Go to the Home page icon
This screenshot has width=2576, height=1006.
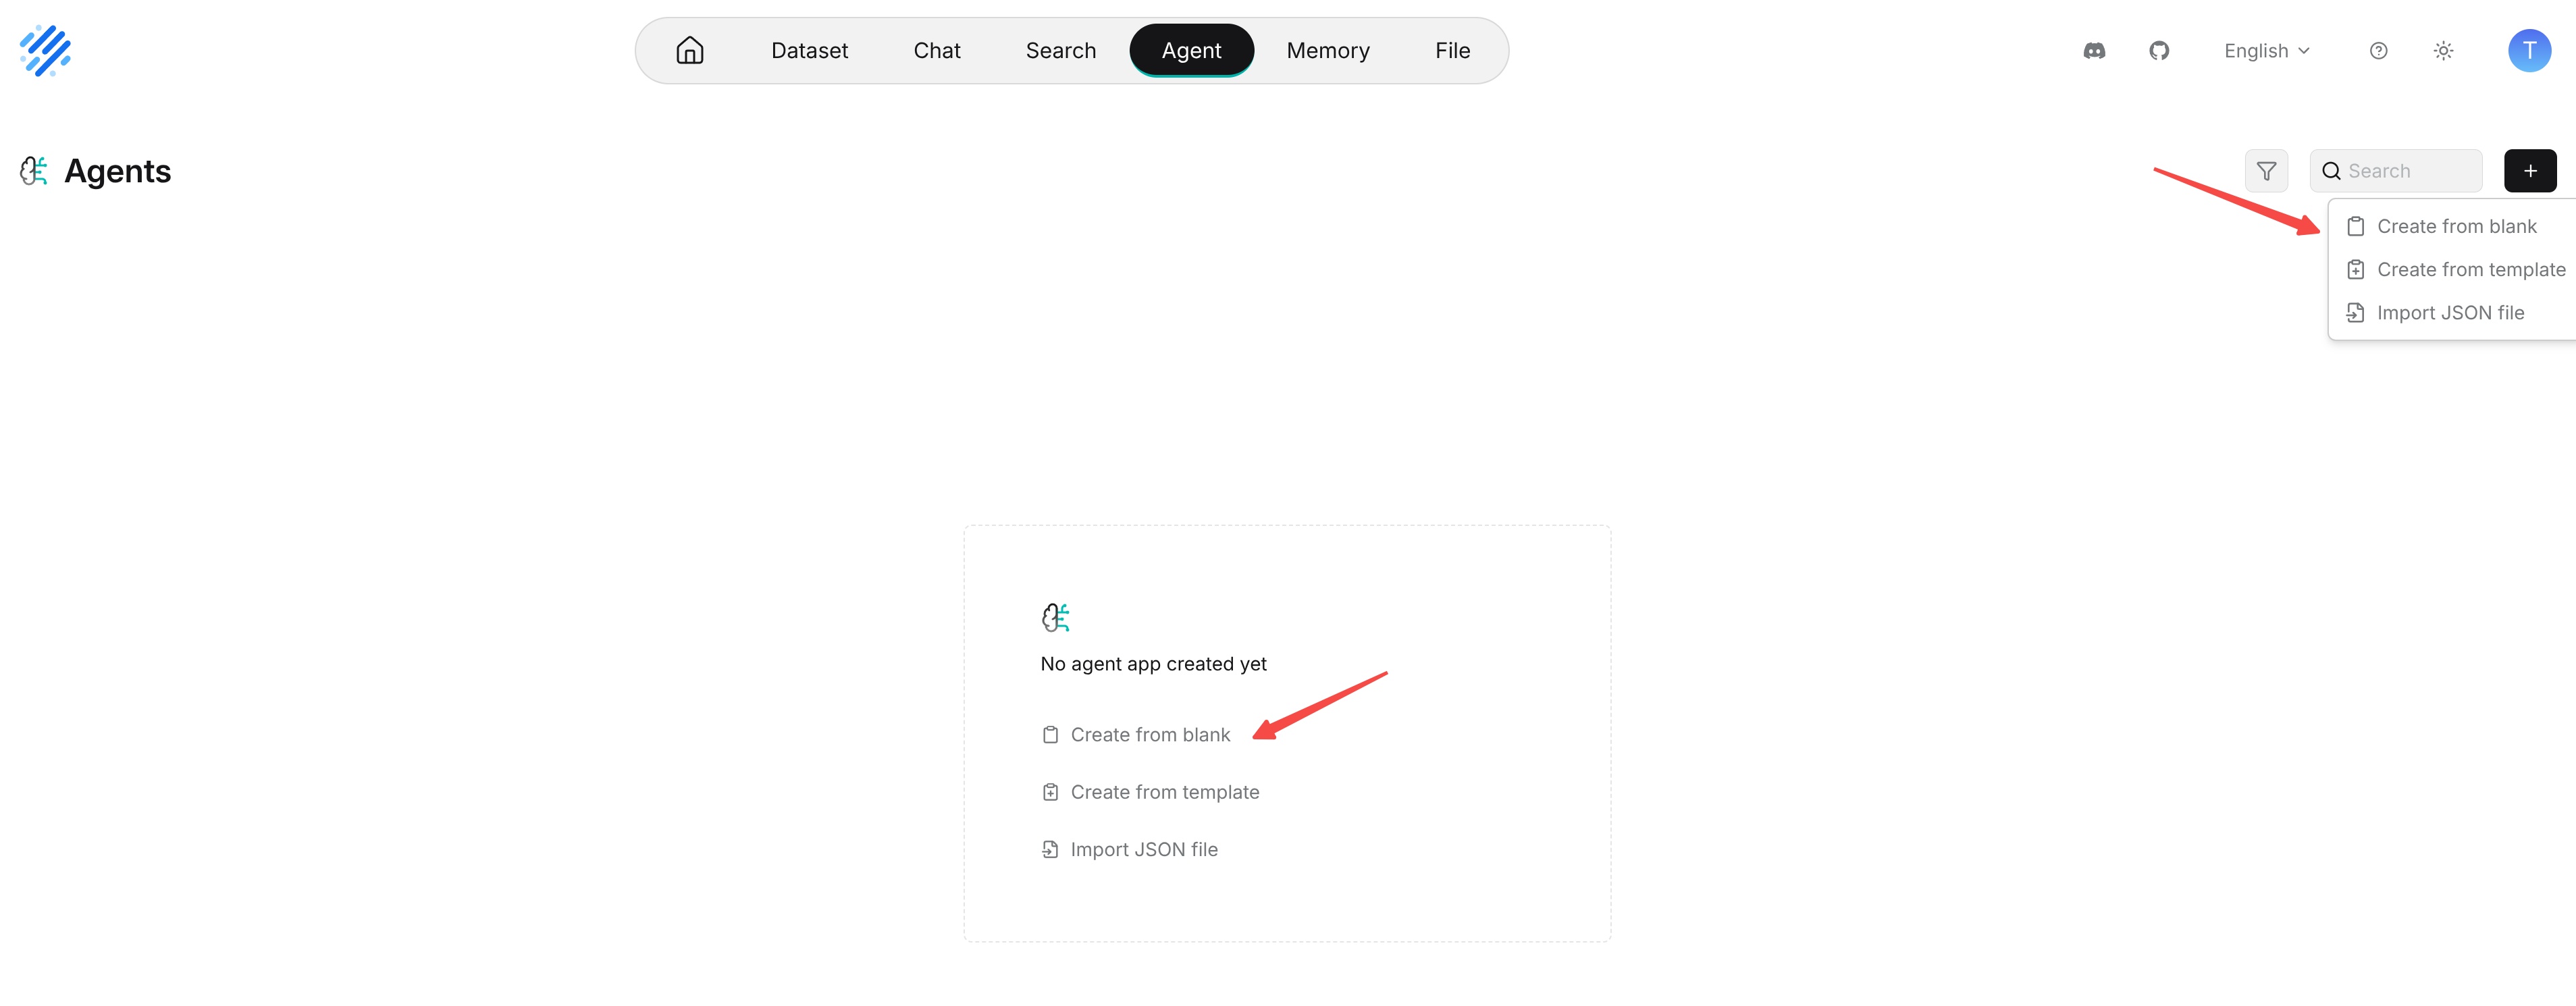pyautogui.click(x=690, y=50)
